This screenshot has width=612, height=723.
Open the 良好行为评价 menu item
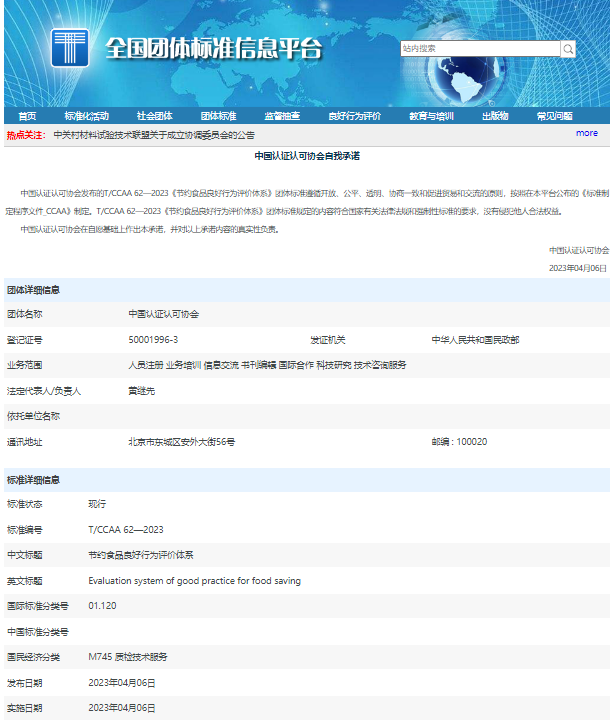click(355, 116)
